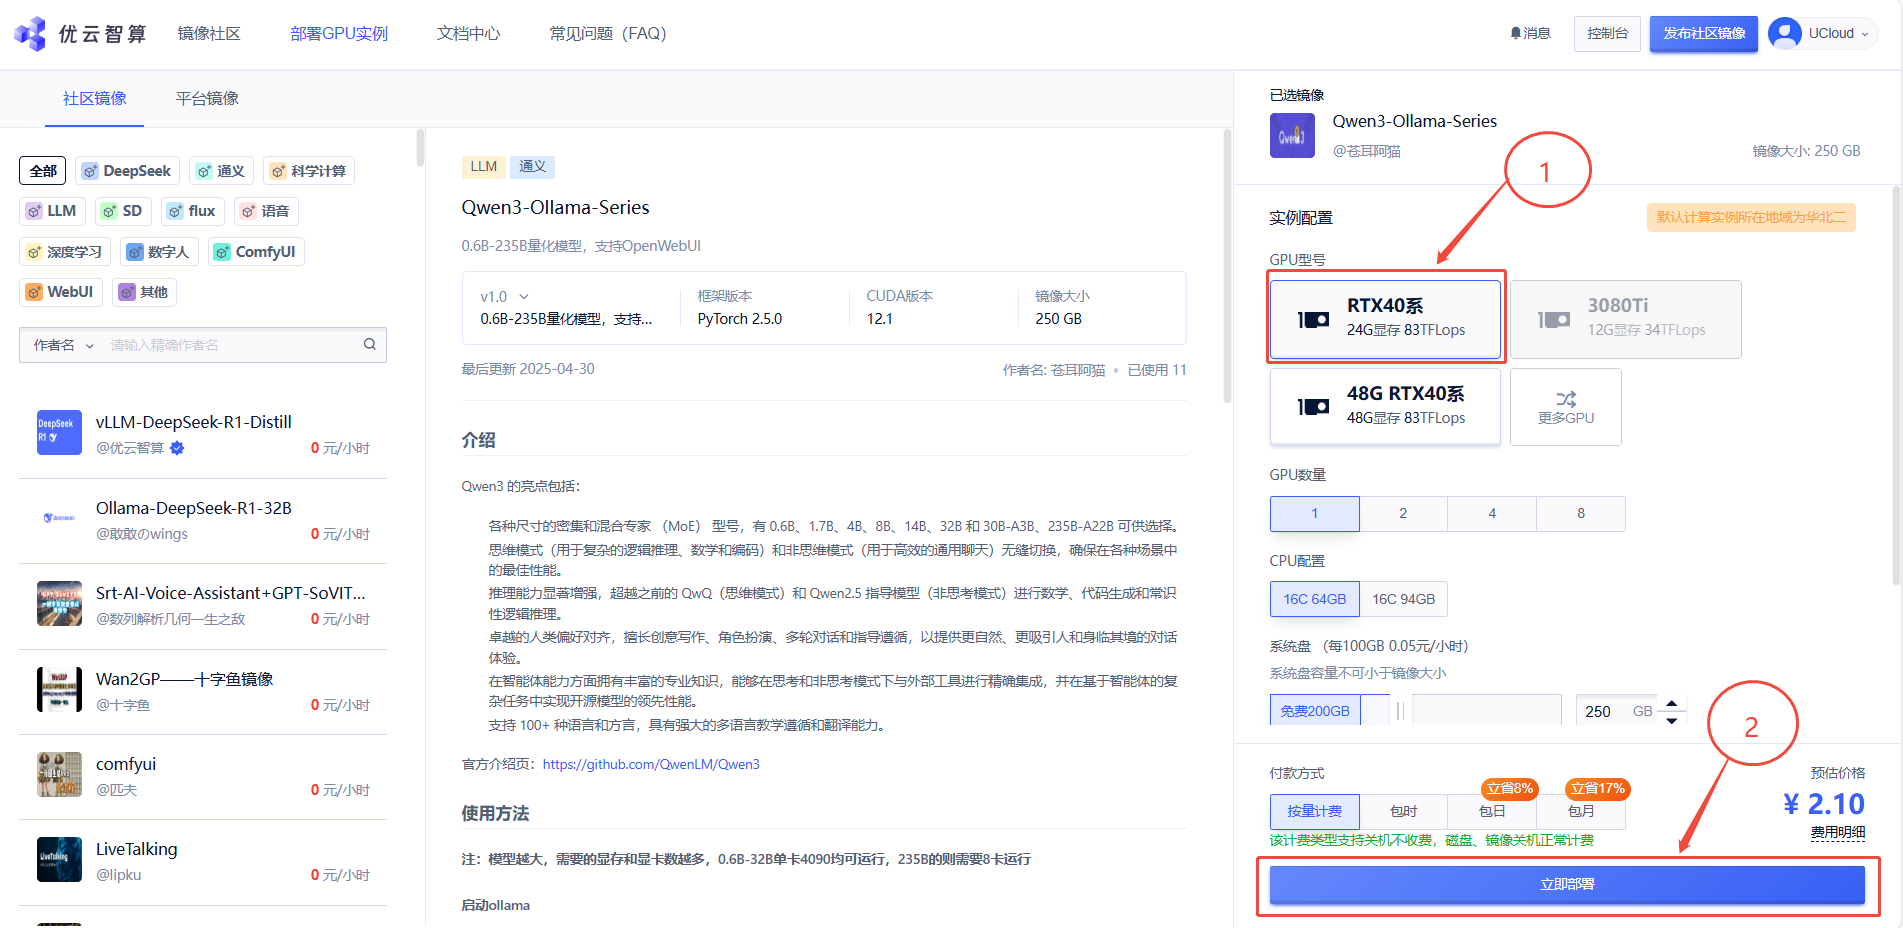Image resolution: width=1903 pixels, height=928 pixels.
Task: Filter by the 通义 tag
Action: click(x=221, y=171)
